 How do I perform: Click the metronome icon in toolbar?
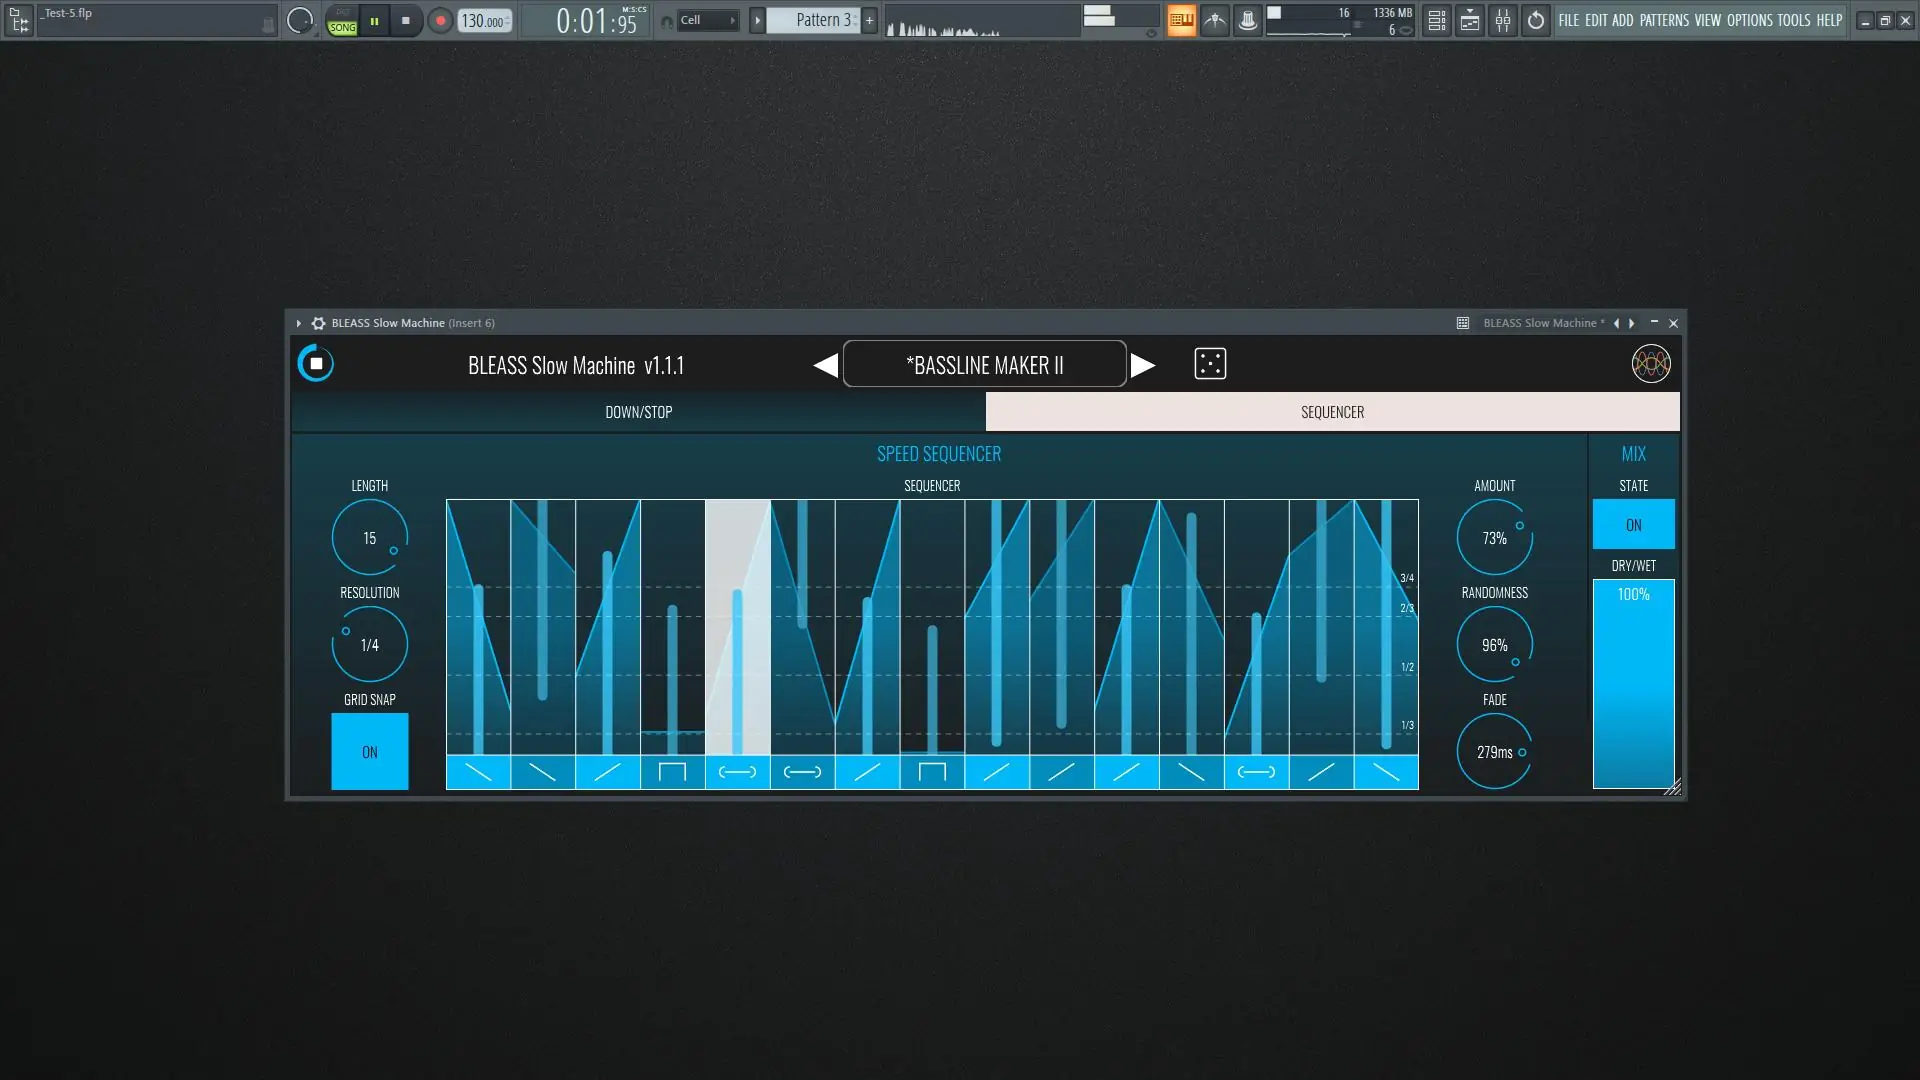1214,20
